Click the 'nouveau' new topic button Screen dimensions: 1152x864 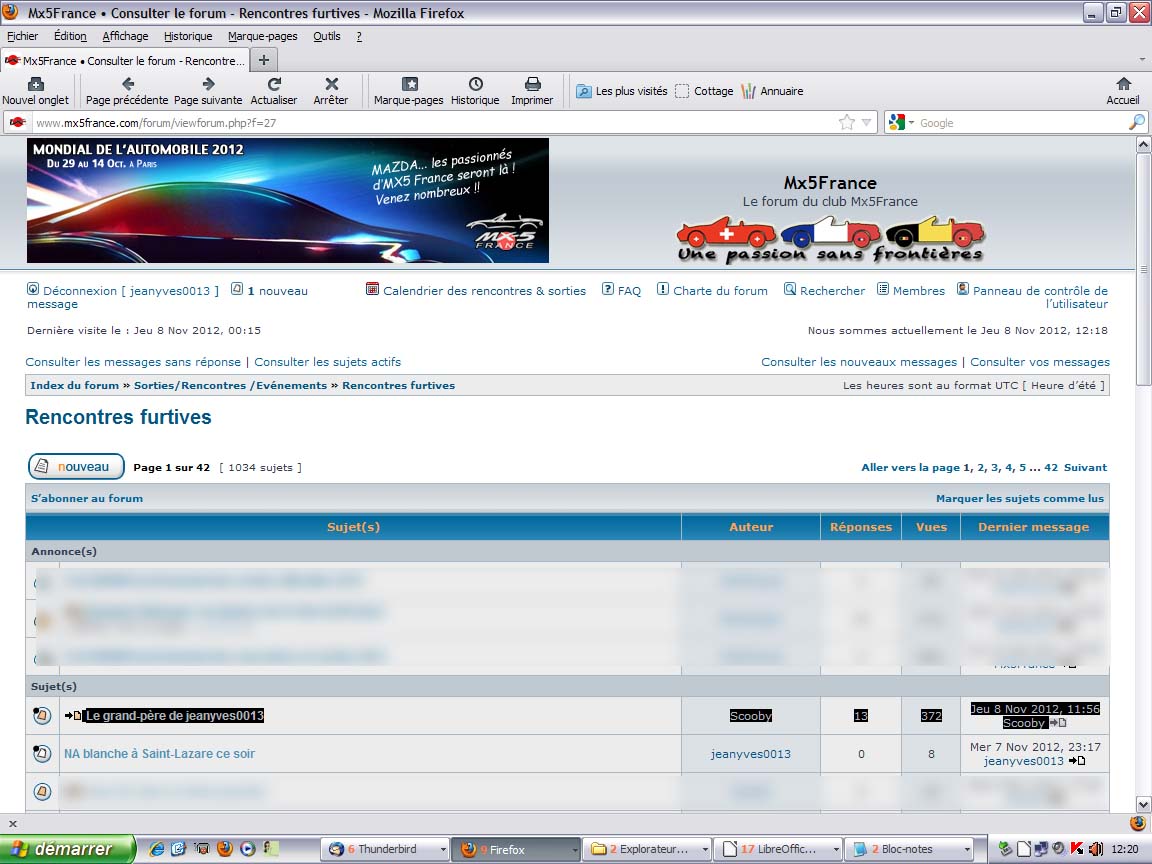tap(76, 467)
